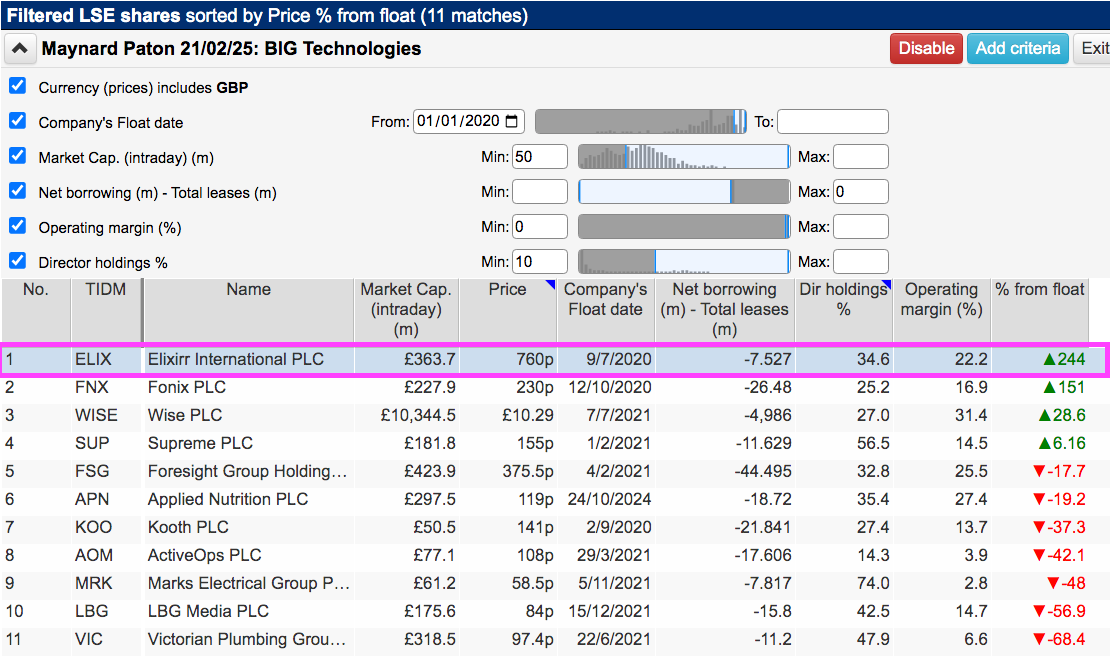Image resolution: width=1110 pixels, height=660 pixels.
Task: Sort by Market Cap. (intraday) column header
Action: click(406, 309)
